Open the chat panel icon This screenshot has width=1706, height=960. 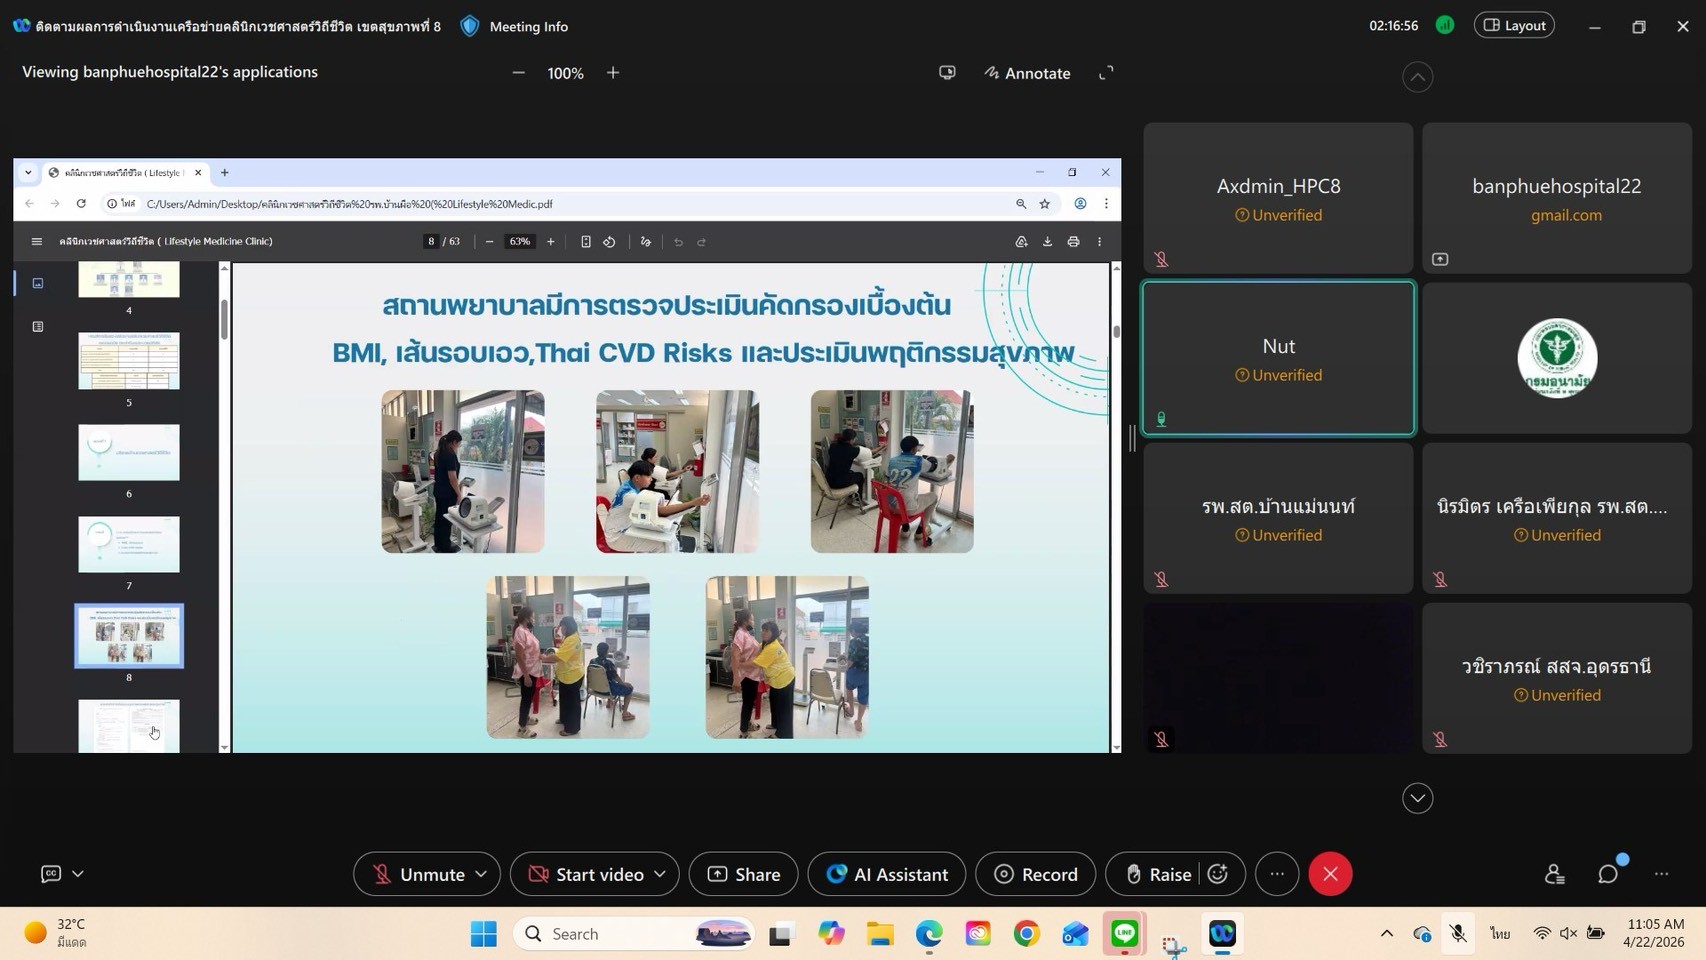[x=1607, y=874]
